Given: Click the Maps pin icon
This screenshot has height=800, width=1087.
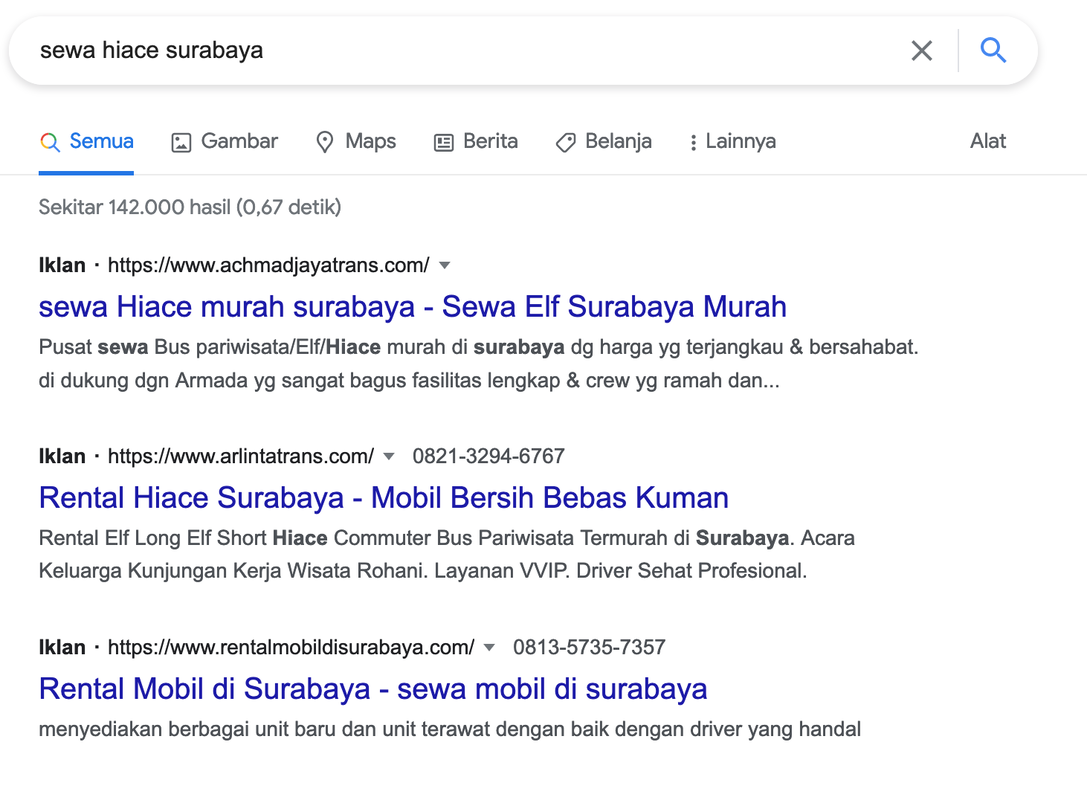Looking at the screenshot, I should pos(325,142).
